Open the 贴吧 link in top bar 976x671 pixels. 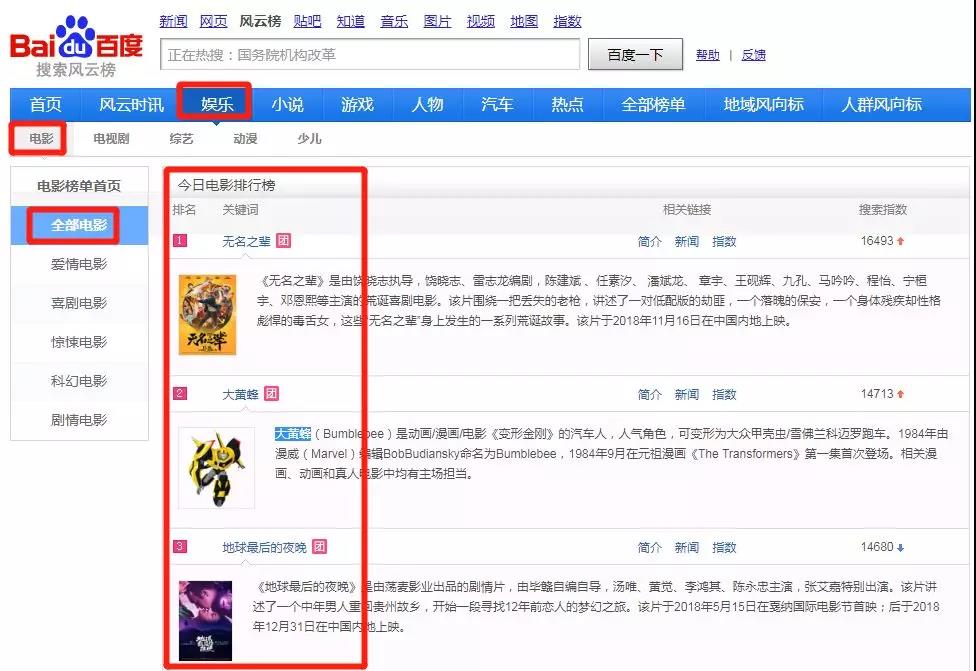coord(307,21)
